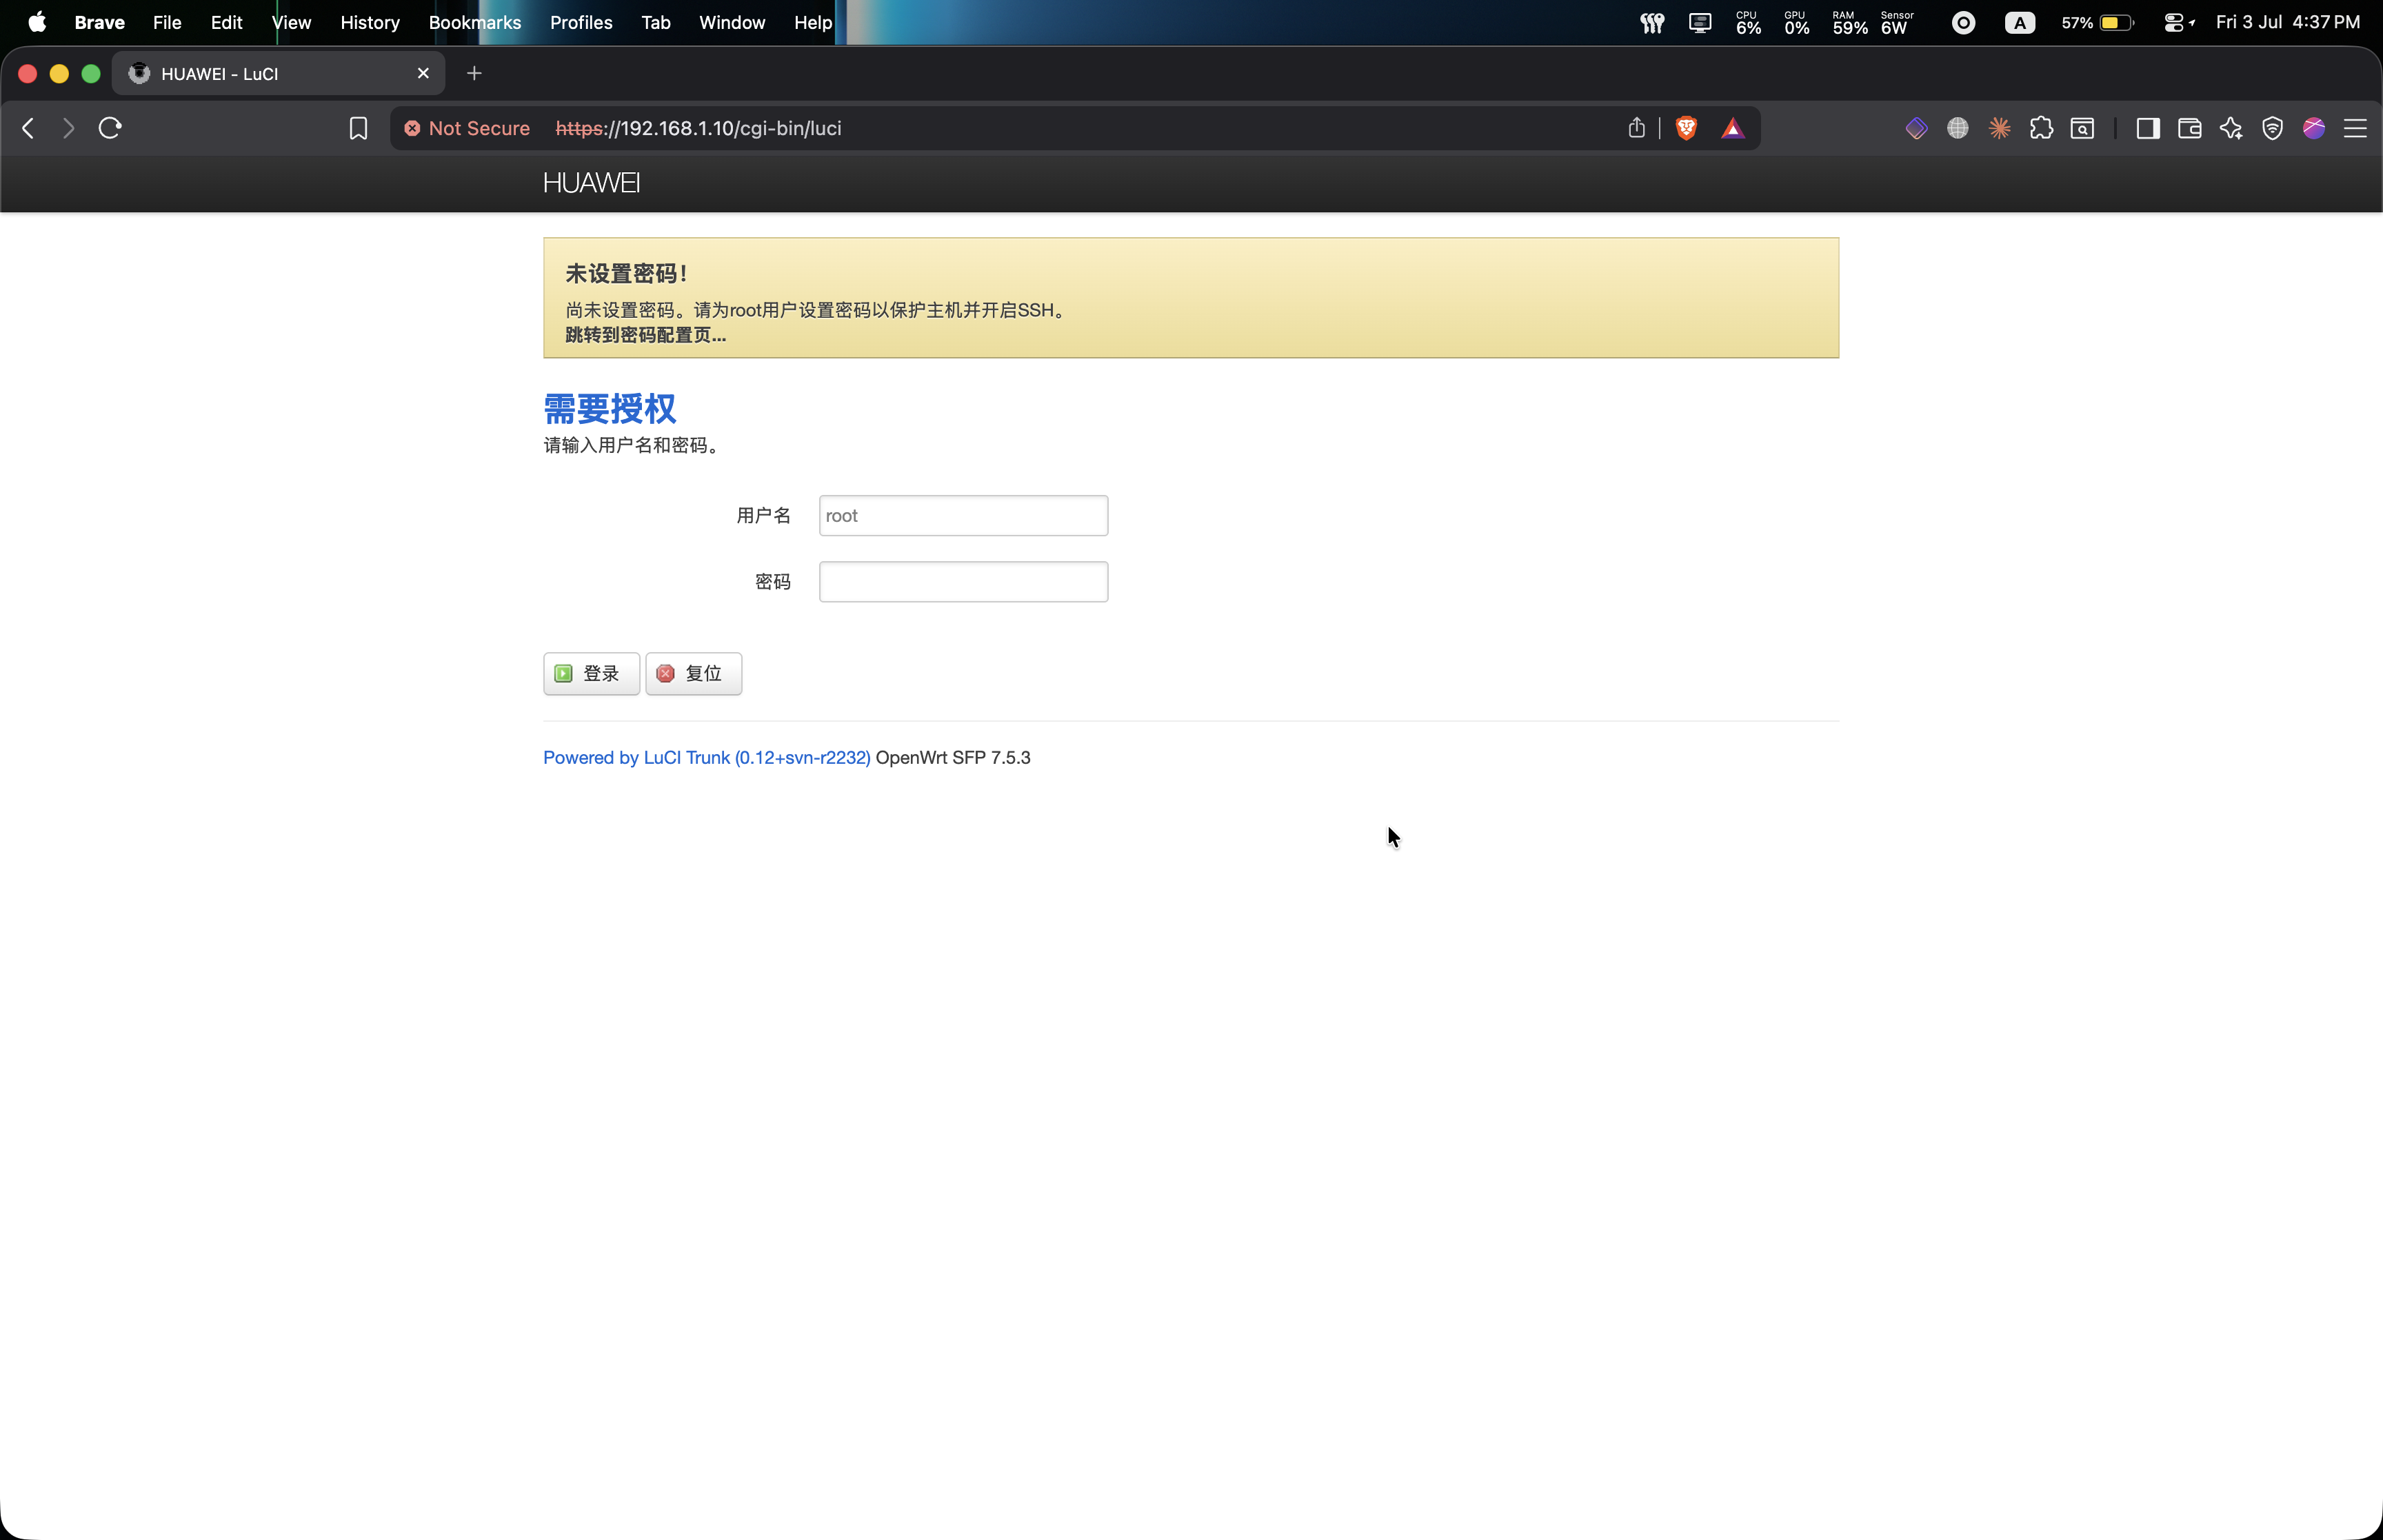Screen dimensions: 2383x1540
Task: Click the screen display icon in menu bar
Action: (1700, 22)
